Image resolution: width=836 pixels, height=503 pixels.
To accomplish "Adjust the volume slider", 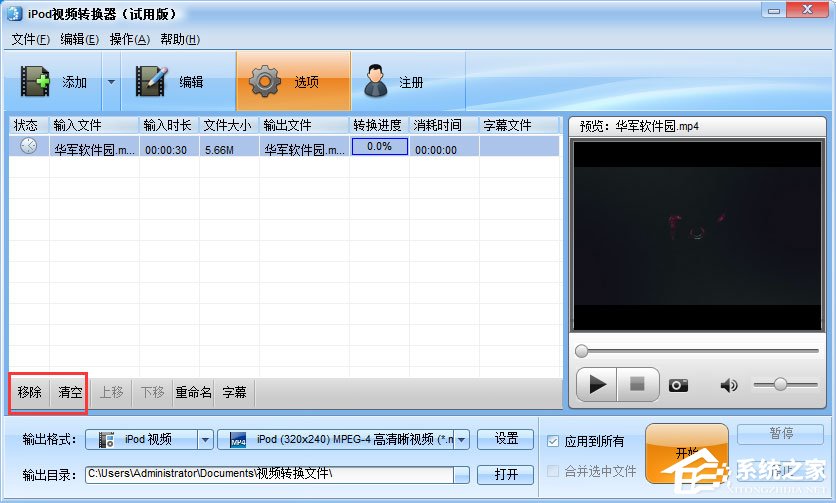I will click(x=780, y=385).
